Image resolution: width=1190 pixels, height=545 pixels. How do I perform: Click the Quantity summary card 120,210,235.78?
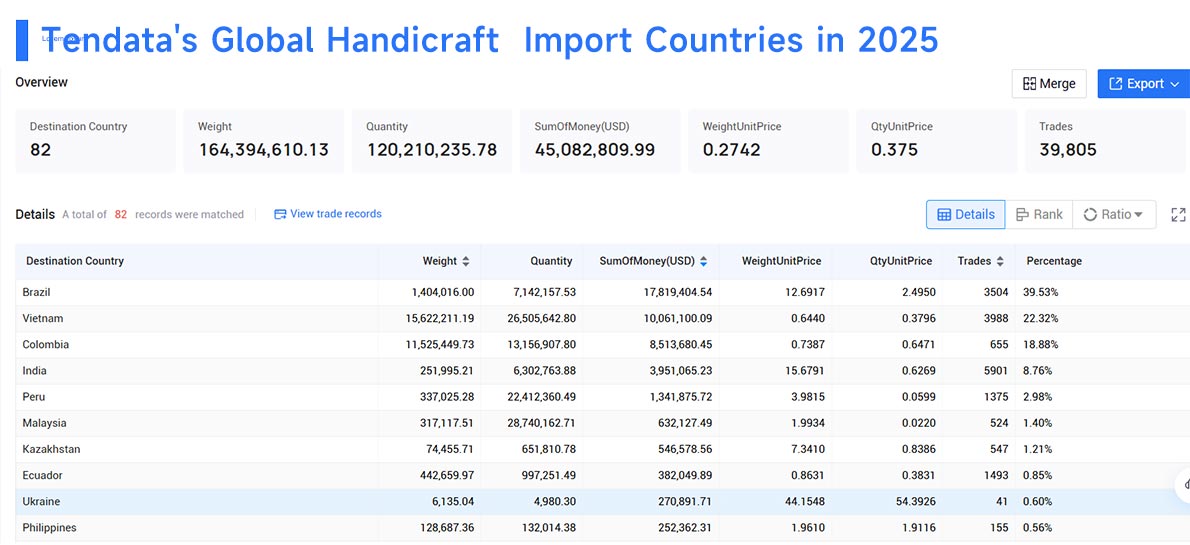pyautogui.click(x=432, y=141)
